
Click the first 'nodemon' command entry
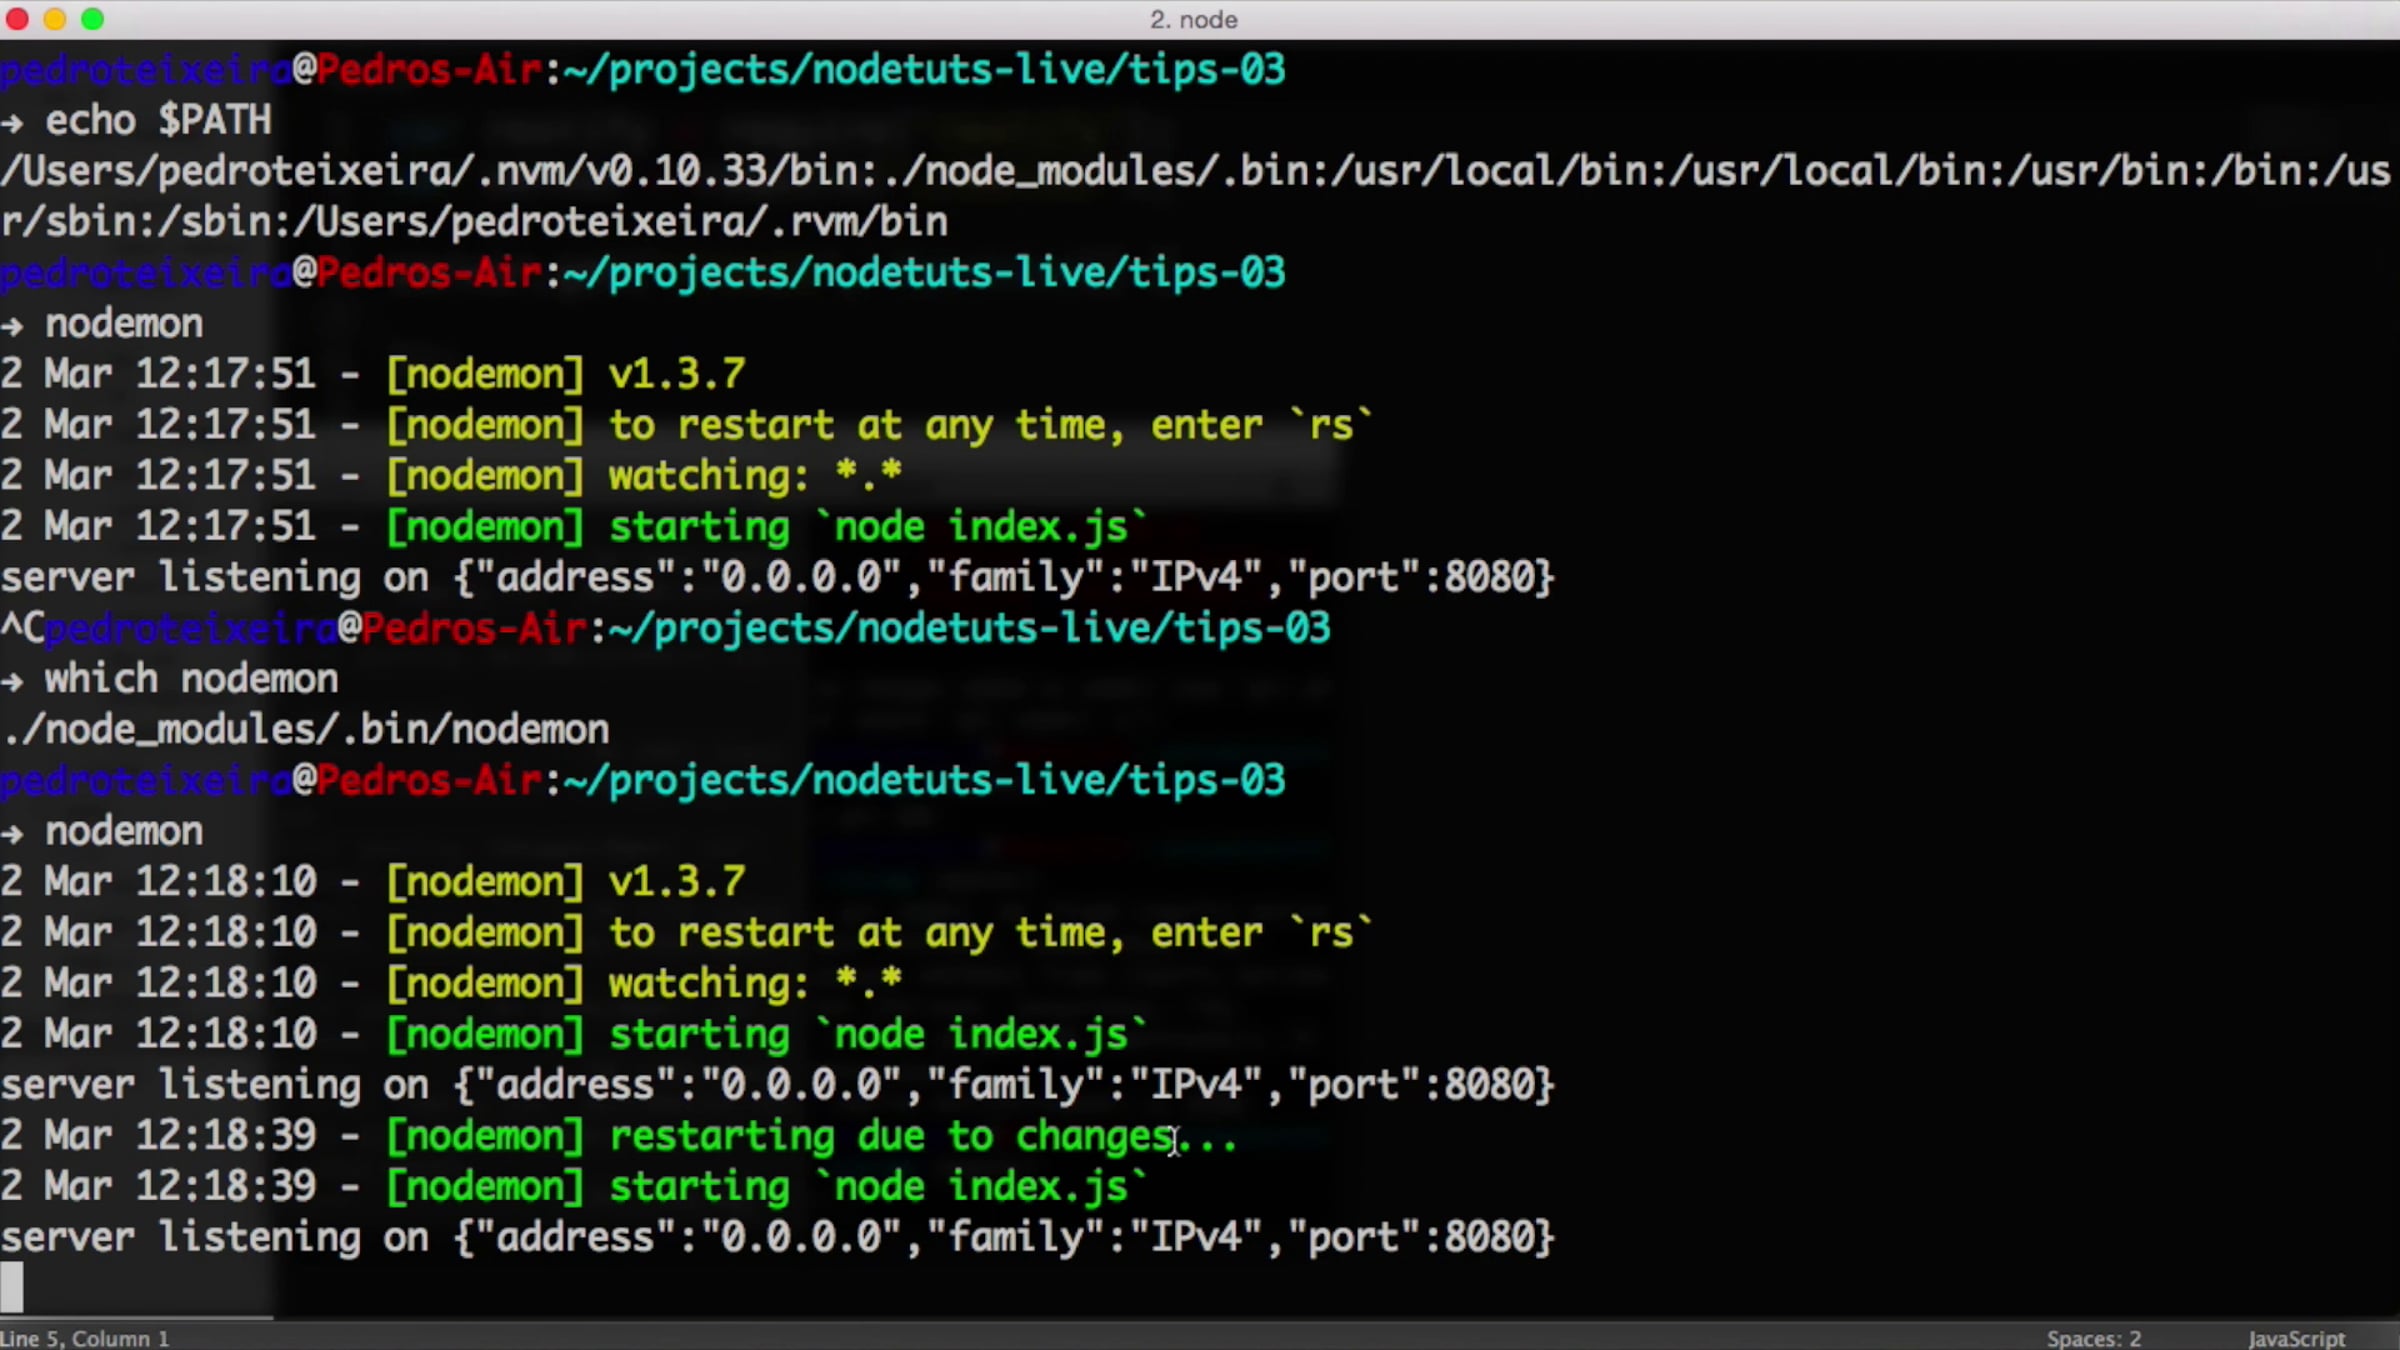[124, 324]
